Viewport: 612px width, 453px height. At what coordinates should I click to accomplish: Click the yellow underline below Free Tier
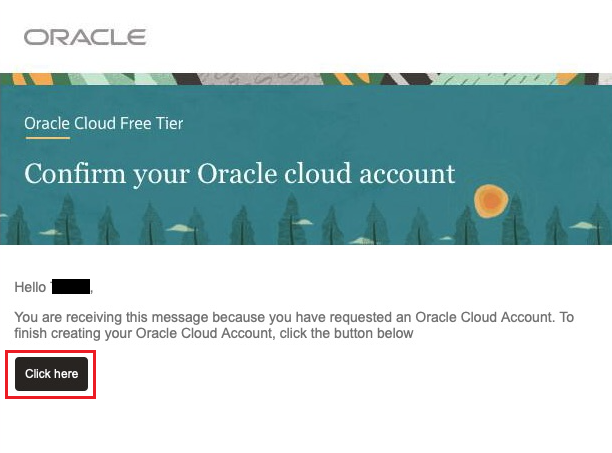tap(46, 139)
